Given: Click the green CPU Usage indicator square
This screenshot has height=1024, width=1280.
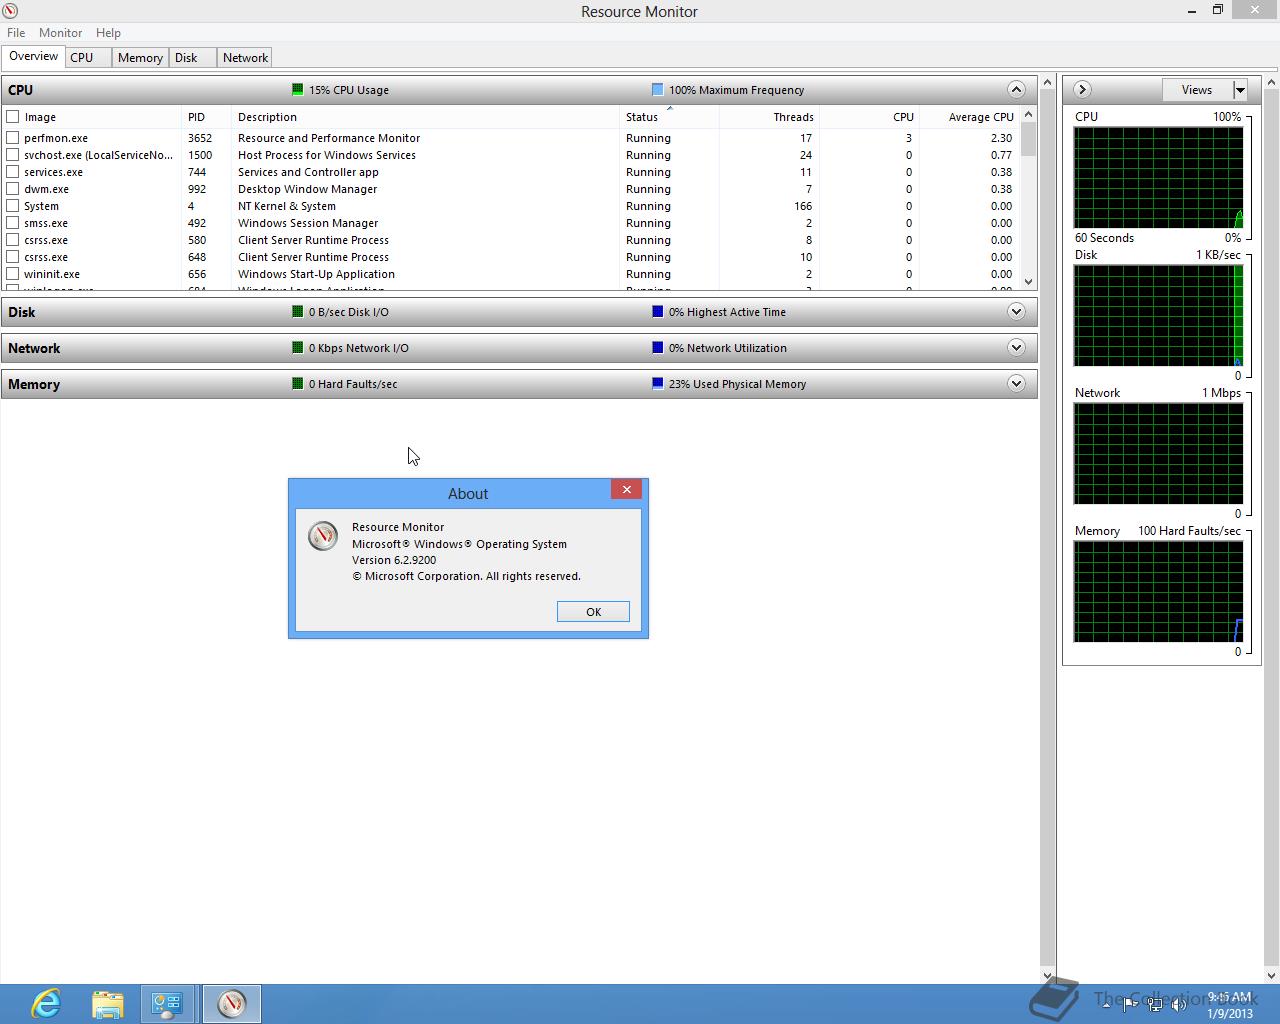Looking at the screenshot, I should 297,89.
